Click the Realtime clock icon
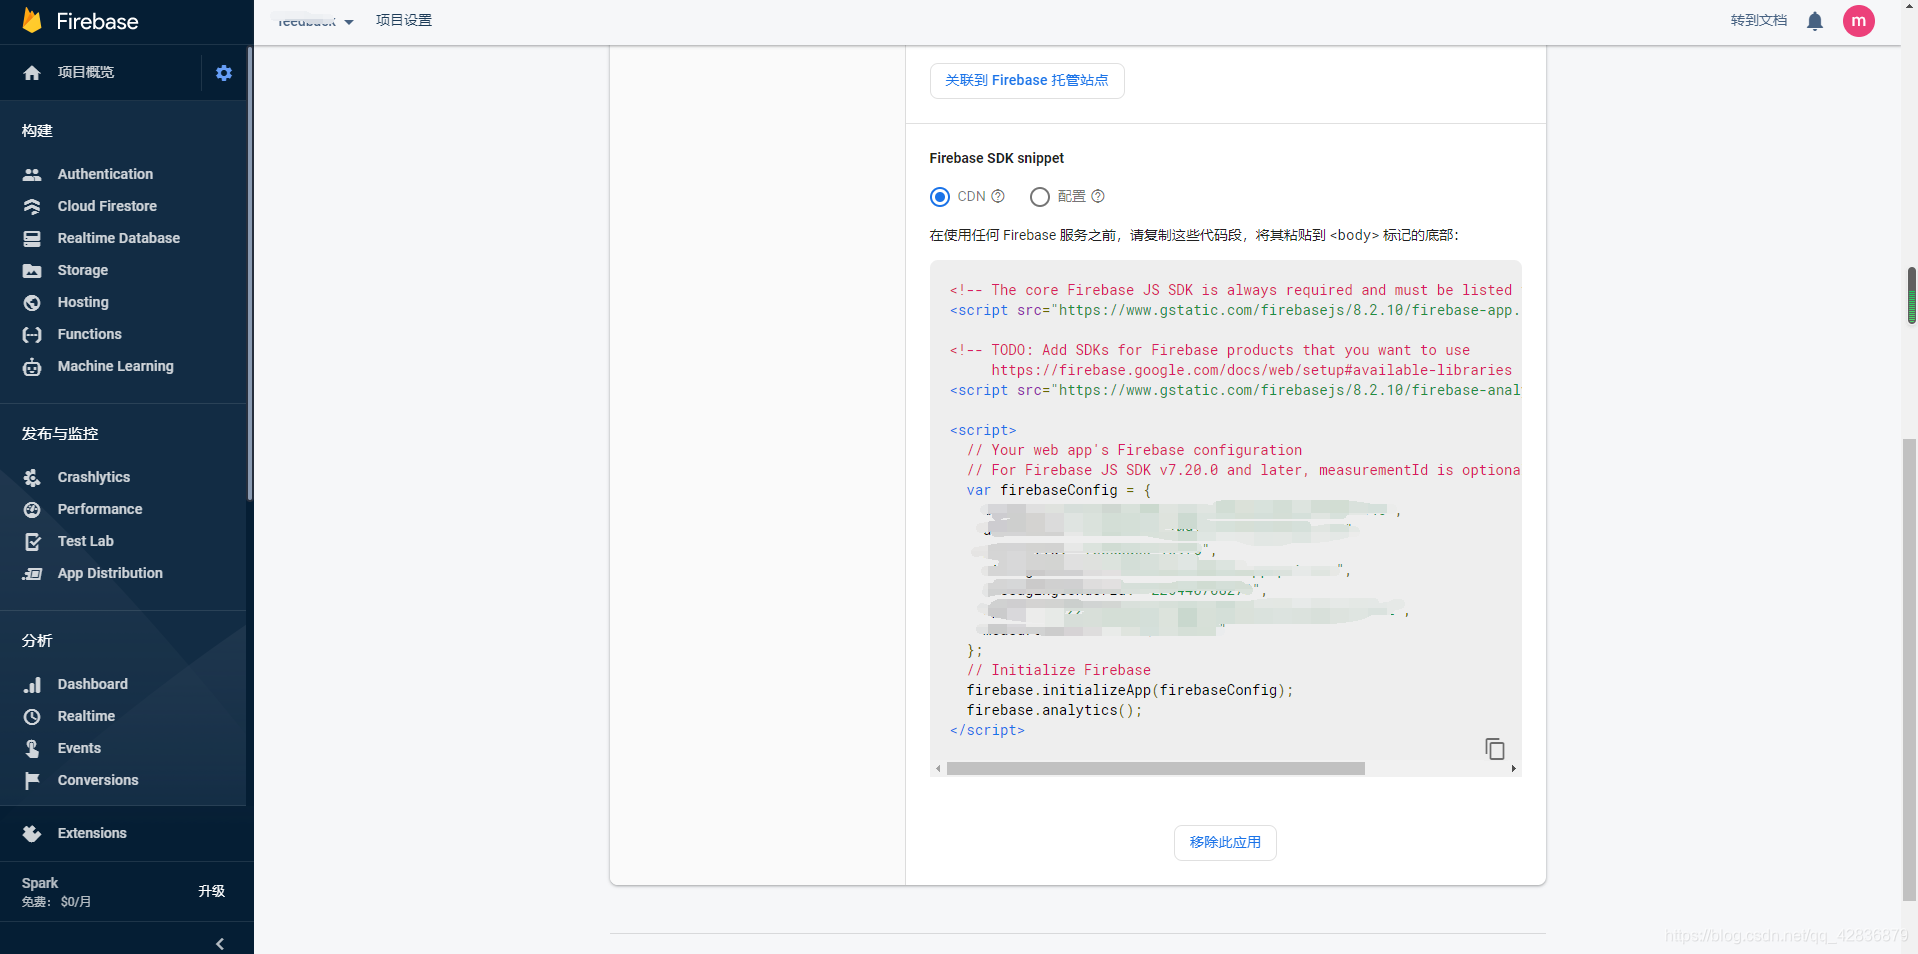1918x954 pixels. coord(32,716)
